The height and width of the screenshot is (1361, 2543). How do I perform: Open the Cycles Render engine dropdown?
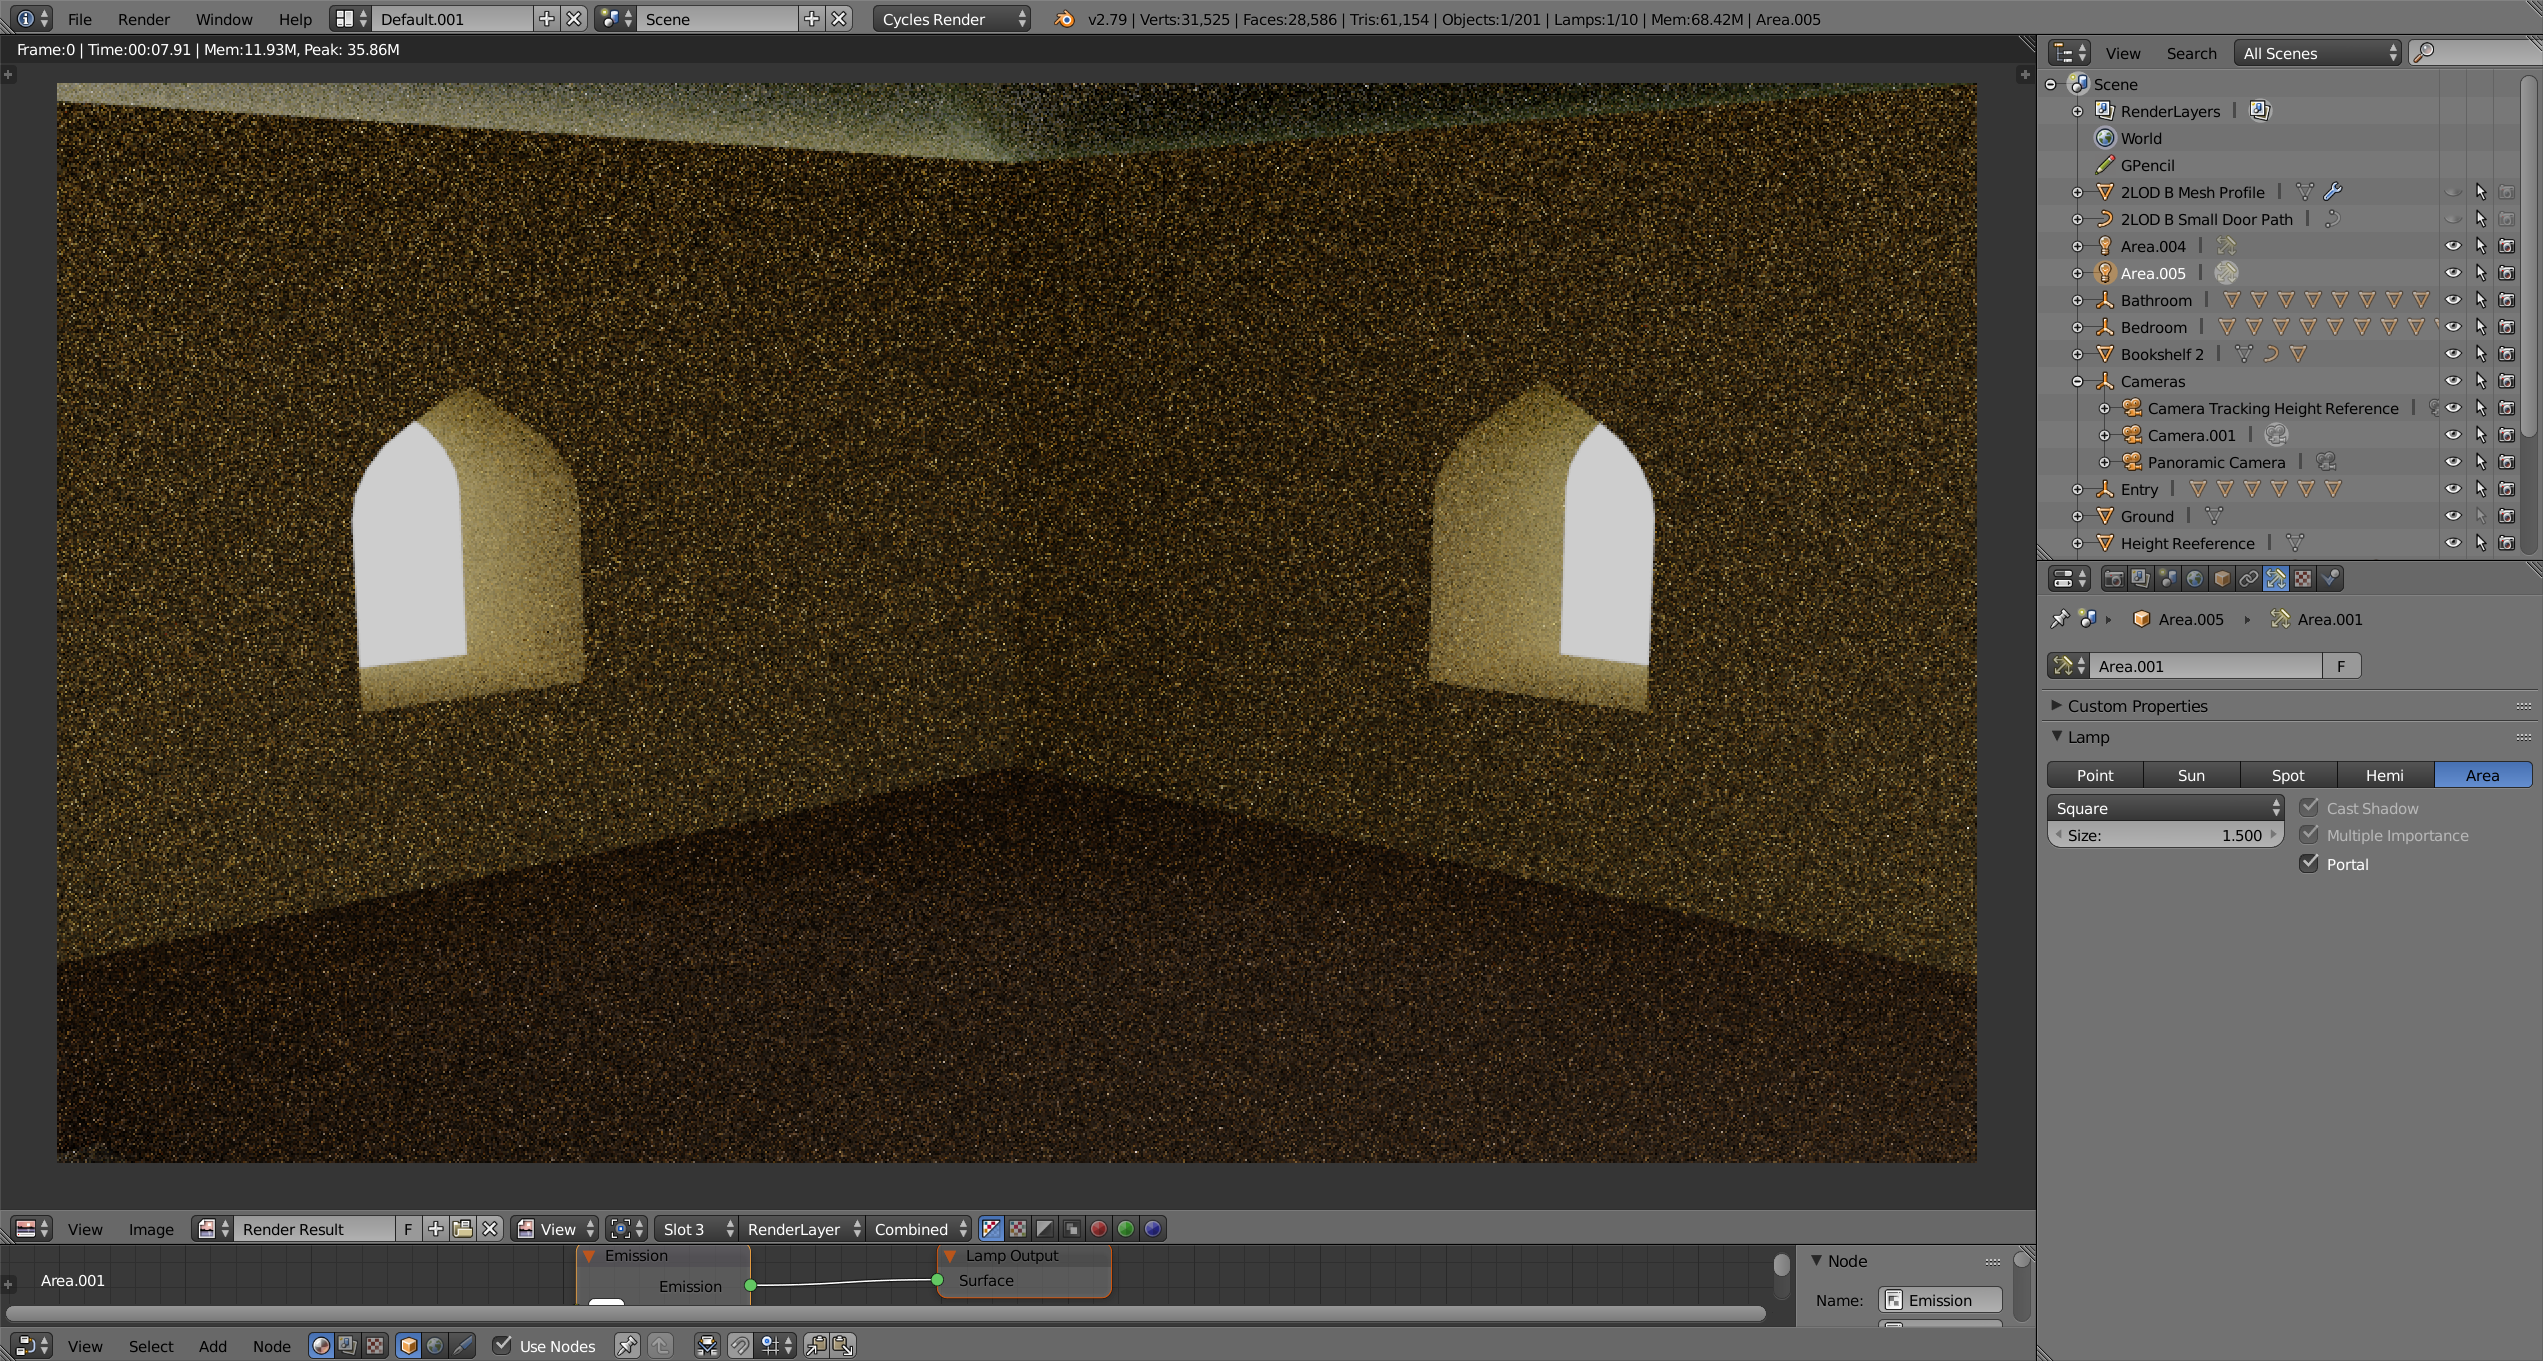[x=951, y=19]
